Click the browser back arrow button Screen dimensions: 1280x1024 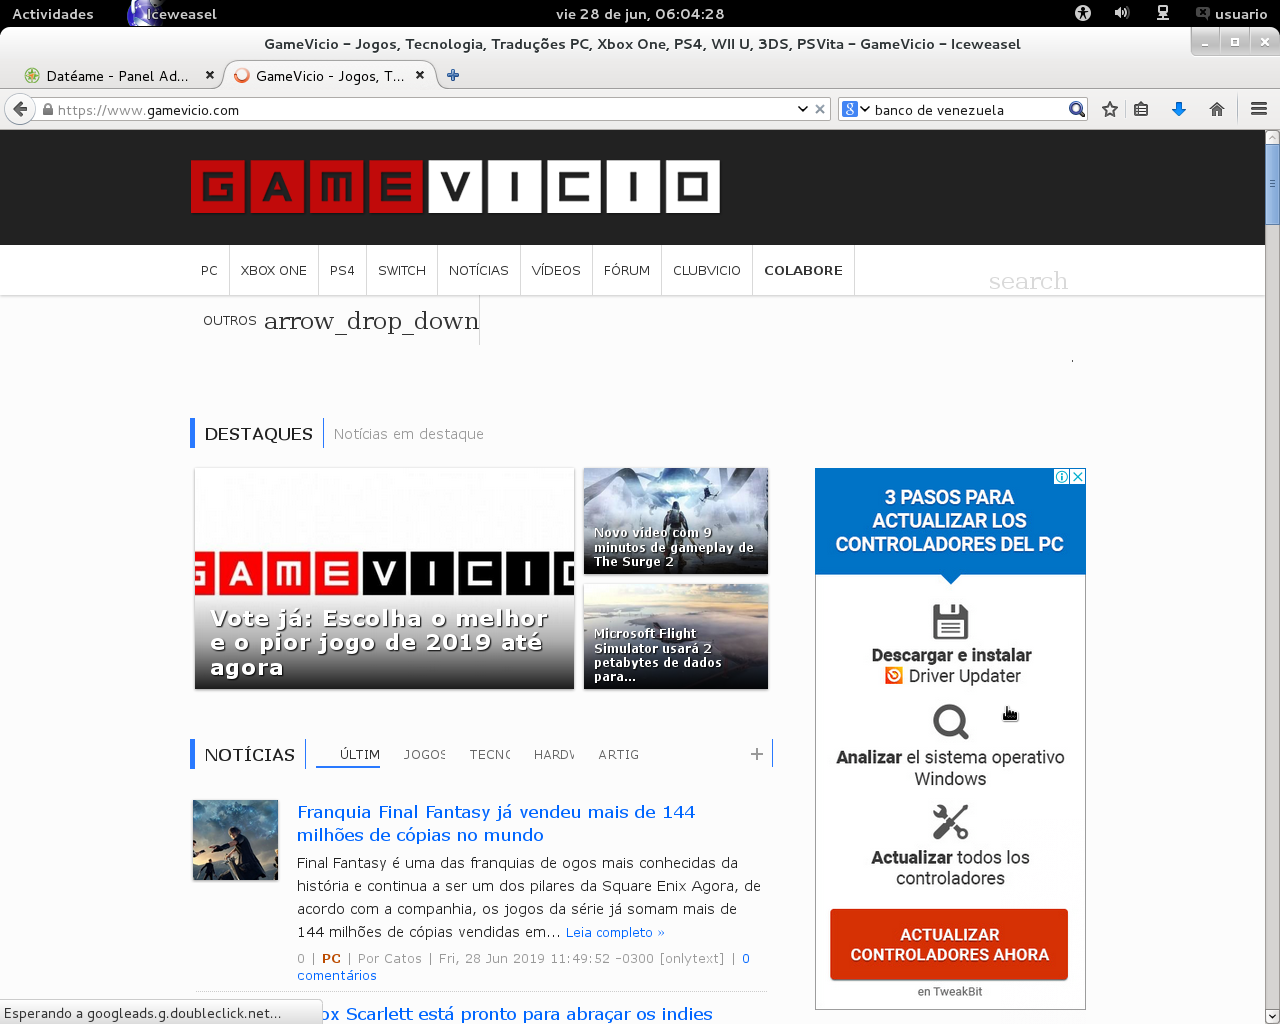click(20, 109)
